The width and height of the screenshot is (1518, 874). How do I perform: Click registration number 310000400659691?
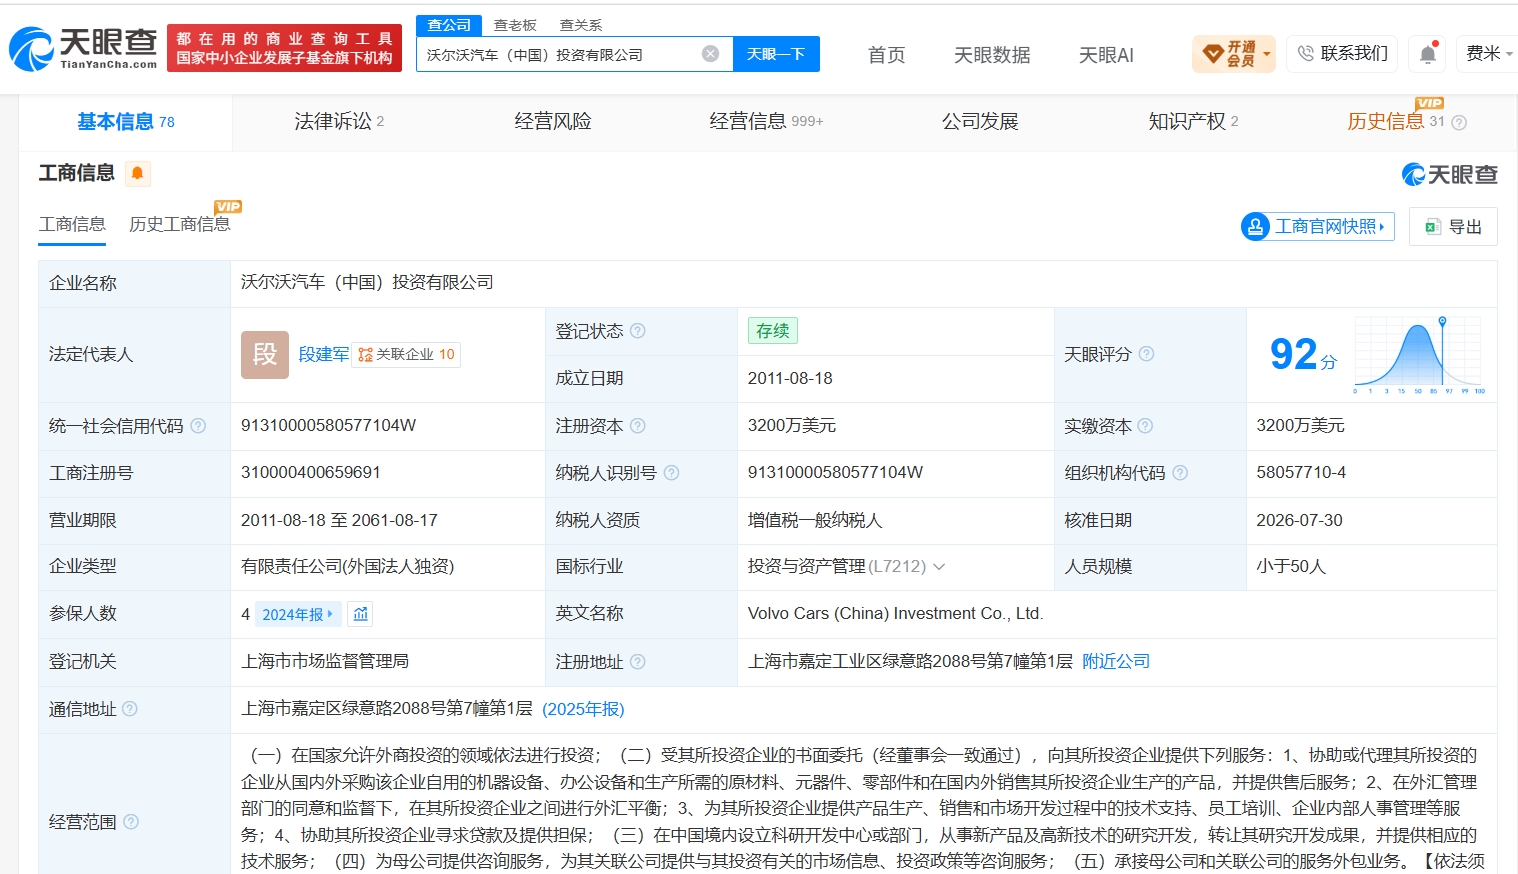pyautogui.click(x=311, y=472)
